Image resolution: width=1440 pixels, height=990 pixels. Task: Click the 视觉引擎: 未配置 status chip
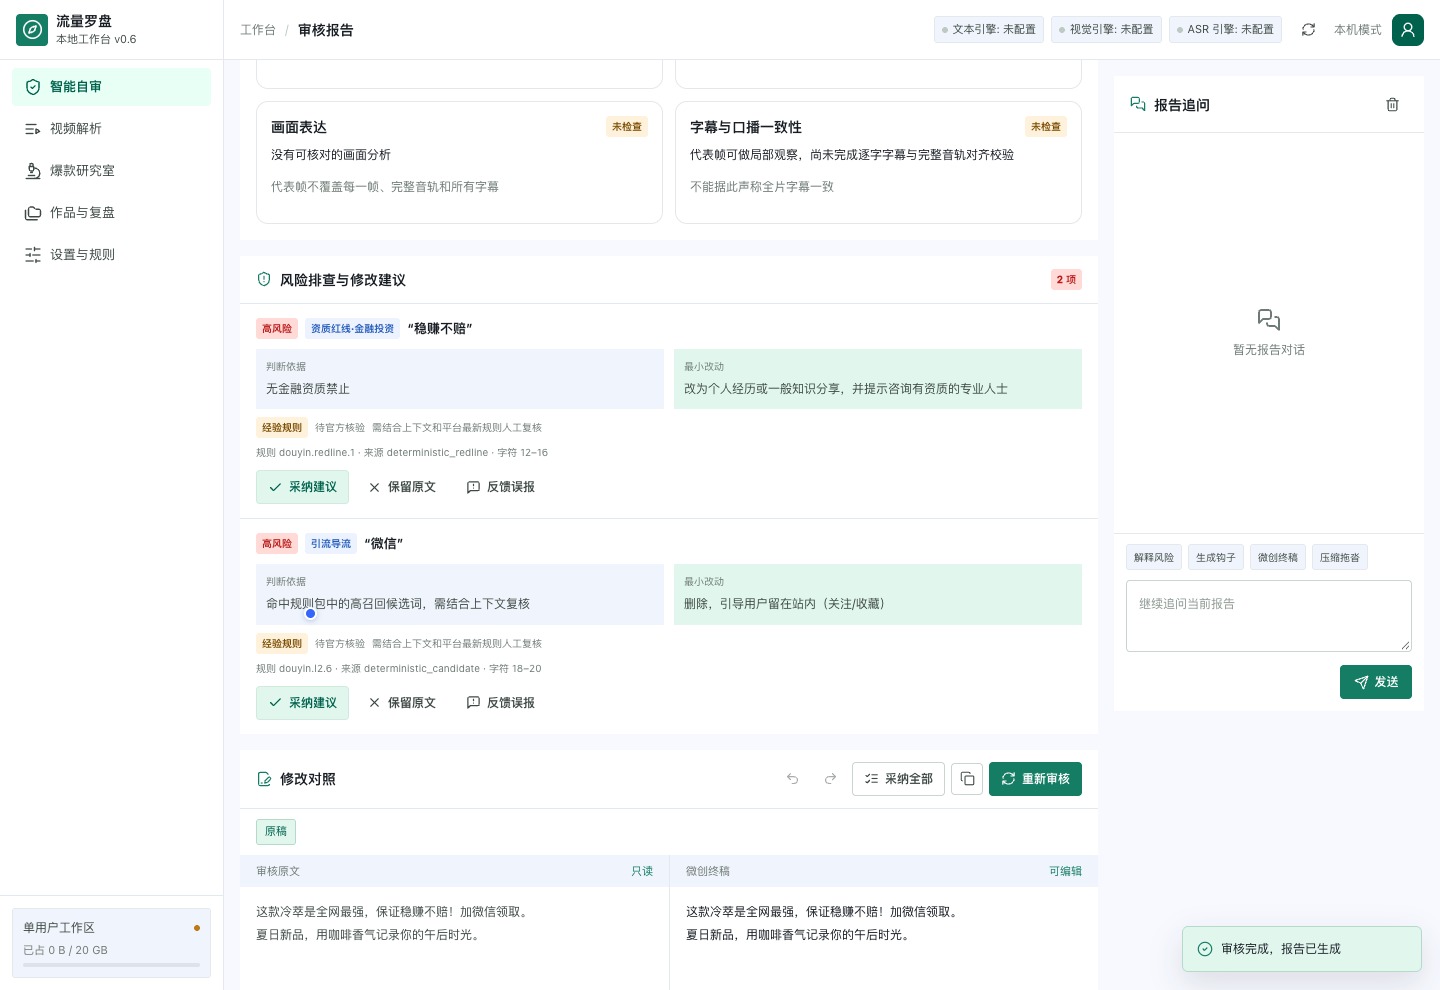(x=1106, y=30)
